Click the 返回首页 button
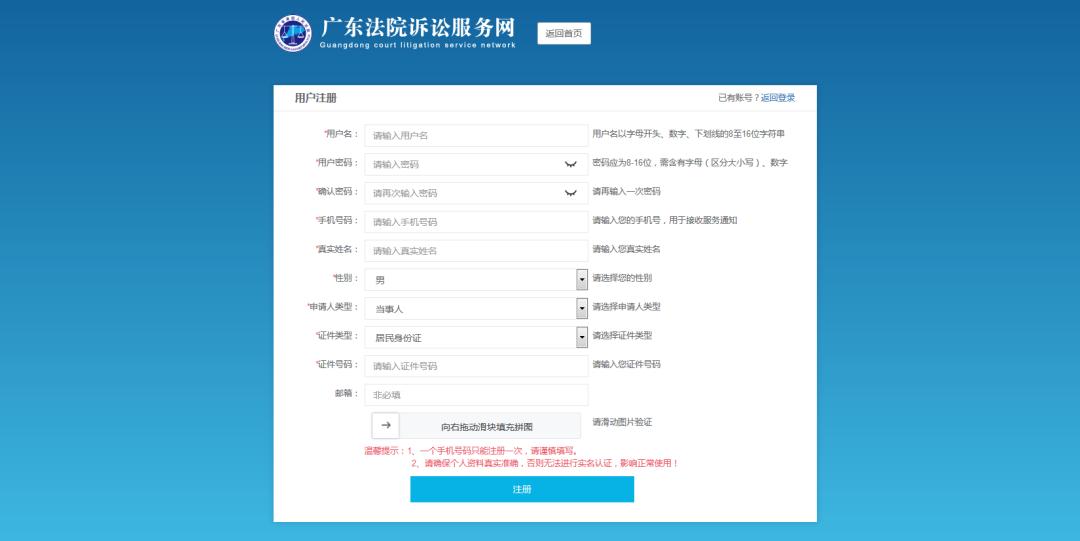 (x=564, y=33)
